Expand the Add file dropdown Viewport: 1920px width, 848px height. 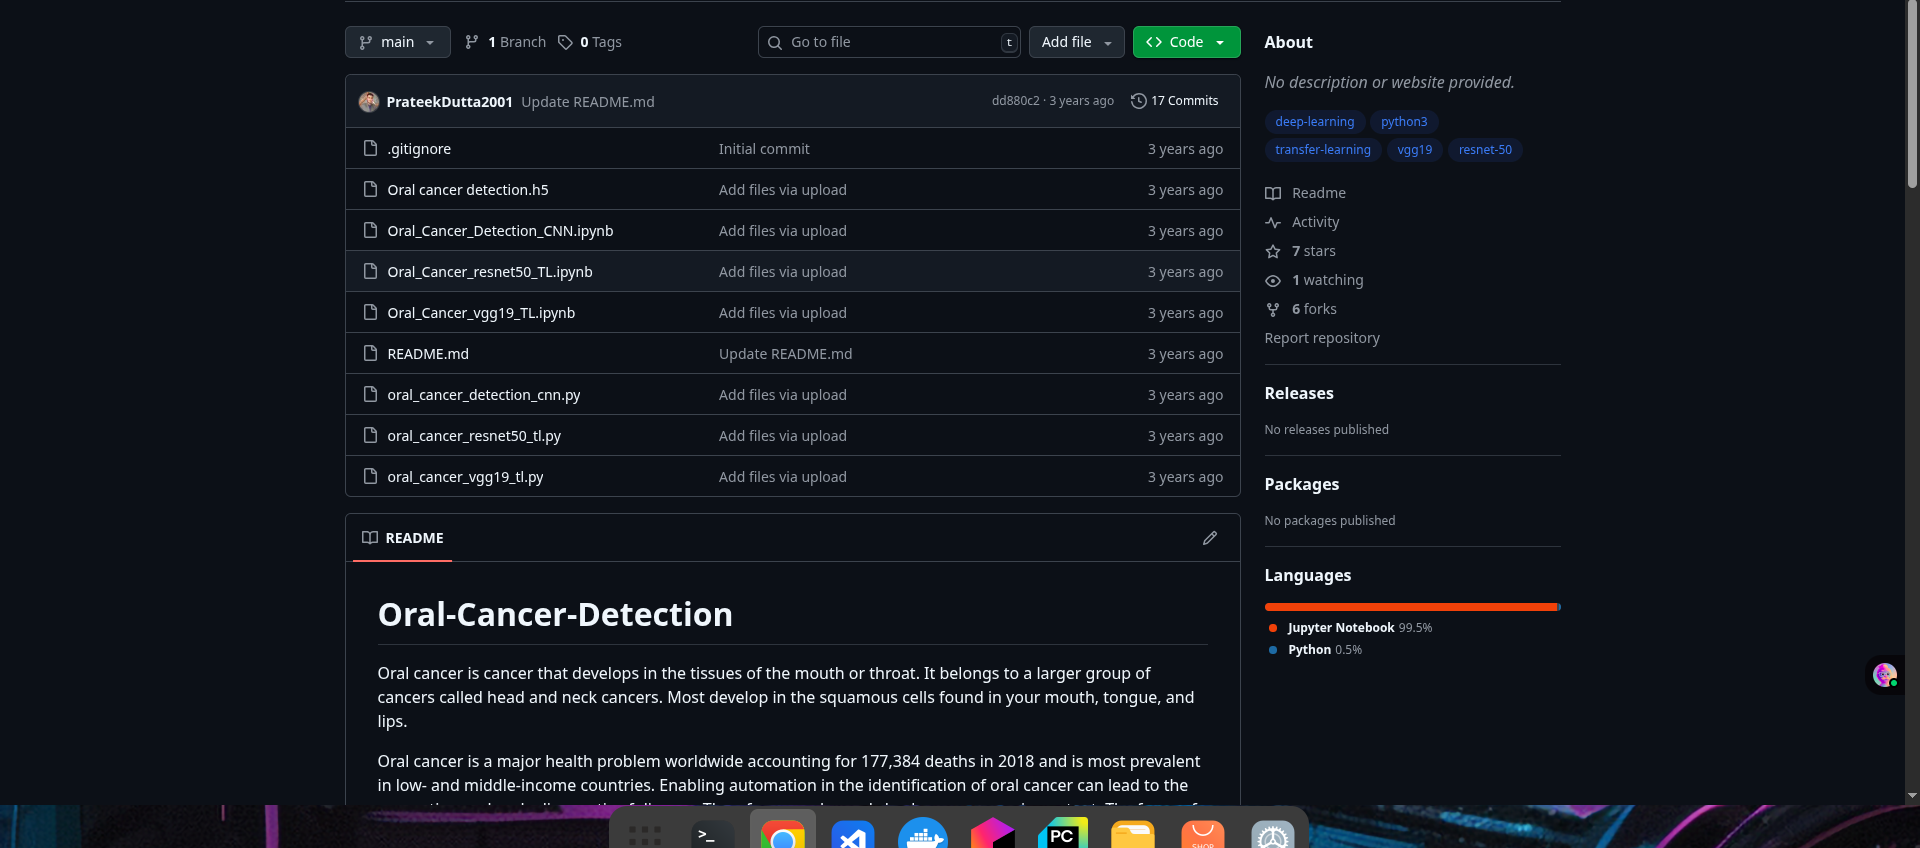click(1076, 42)
